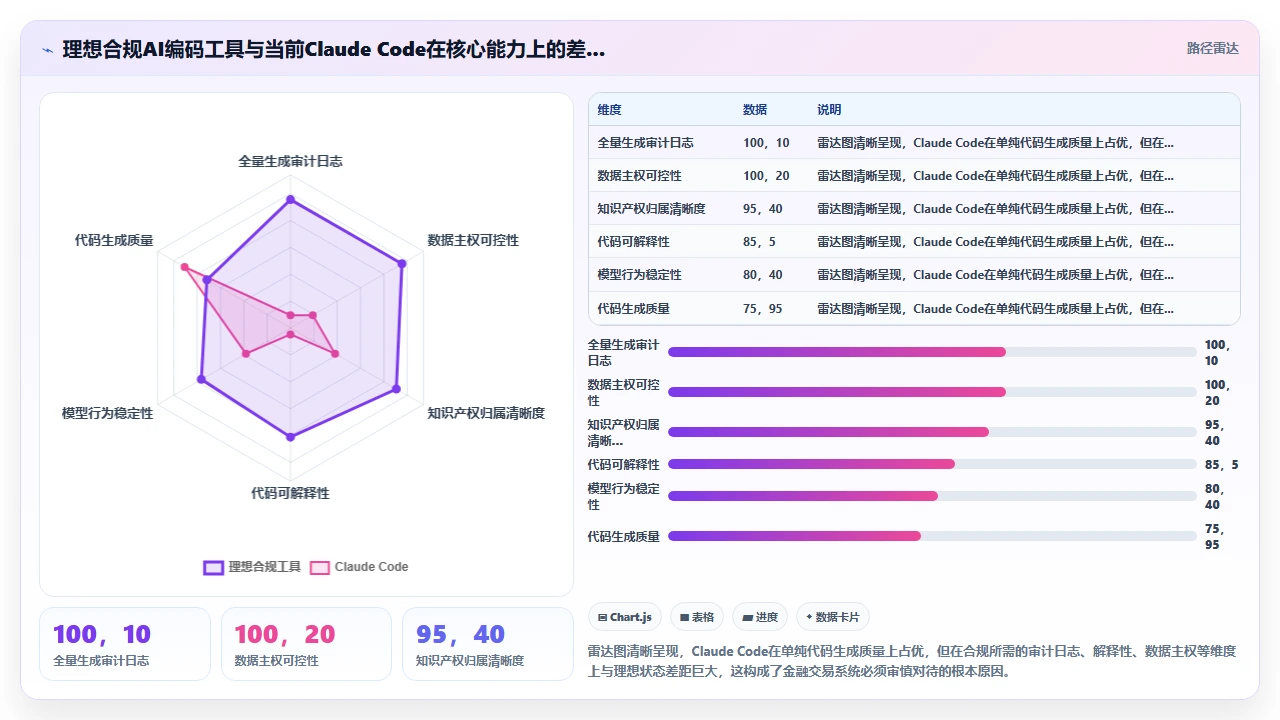Click the purple top radar data point
The width and height of the screenshot is (1280, 720).
click(x=291, y=200)
